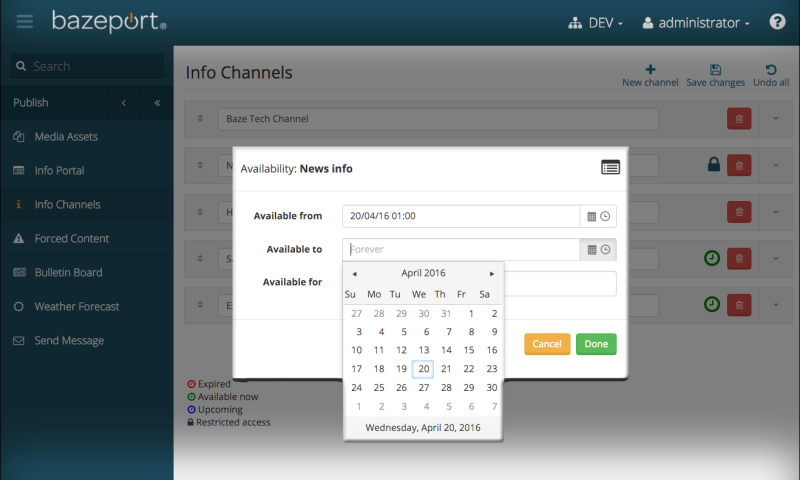Screen dimensions: 800x480
Task: Open Weather Forecast in sidebar
Action: pos(76,306)
